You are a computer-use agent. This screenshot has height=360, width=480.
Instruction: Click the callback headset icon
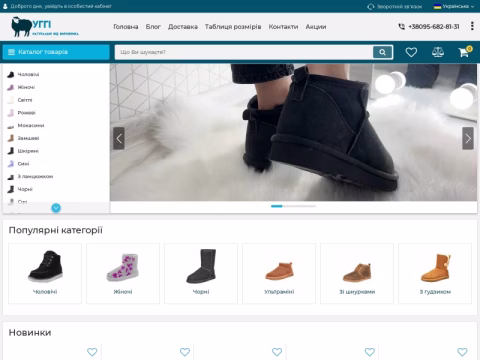(x=371, y=6)
